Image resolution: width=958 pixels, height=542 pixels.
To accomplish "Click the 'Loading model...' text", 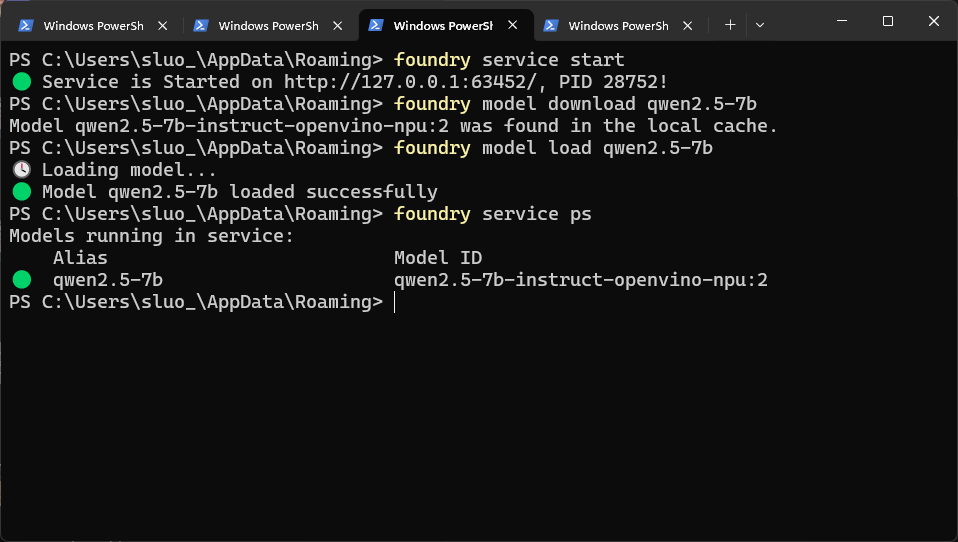I will coord(128,170).
